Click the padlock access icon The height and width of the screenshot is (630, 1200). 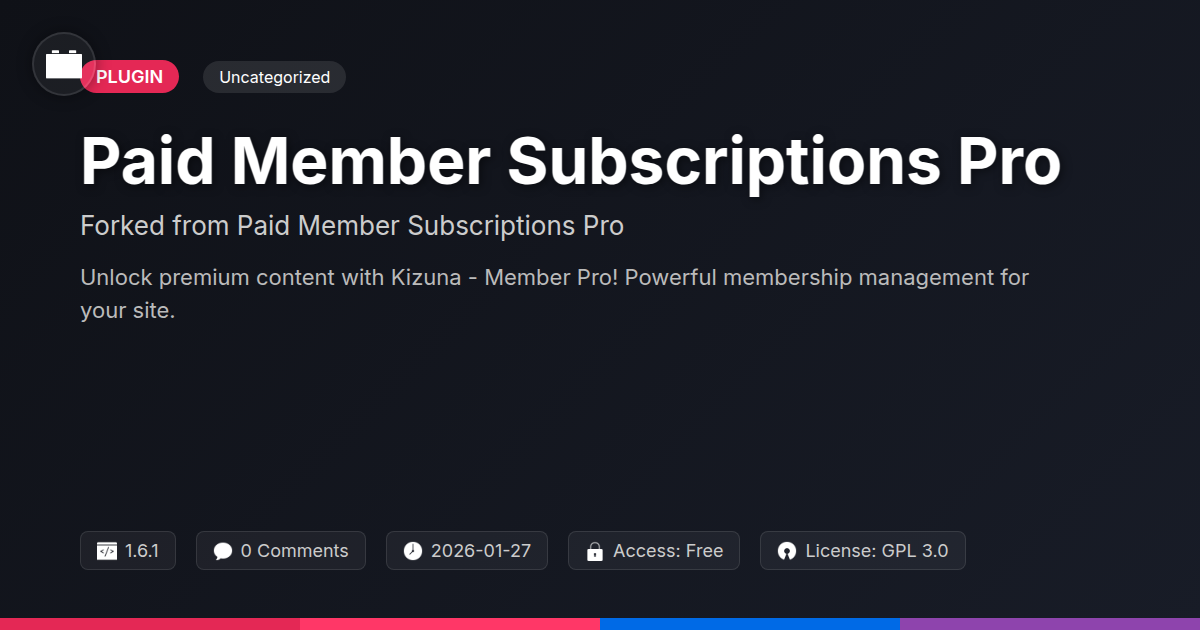click(595, 551)
